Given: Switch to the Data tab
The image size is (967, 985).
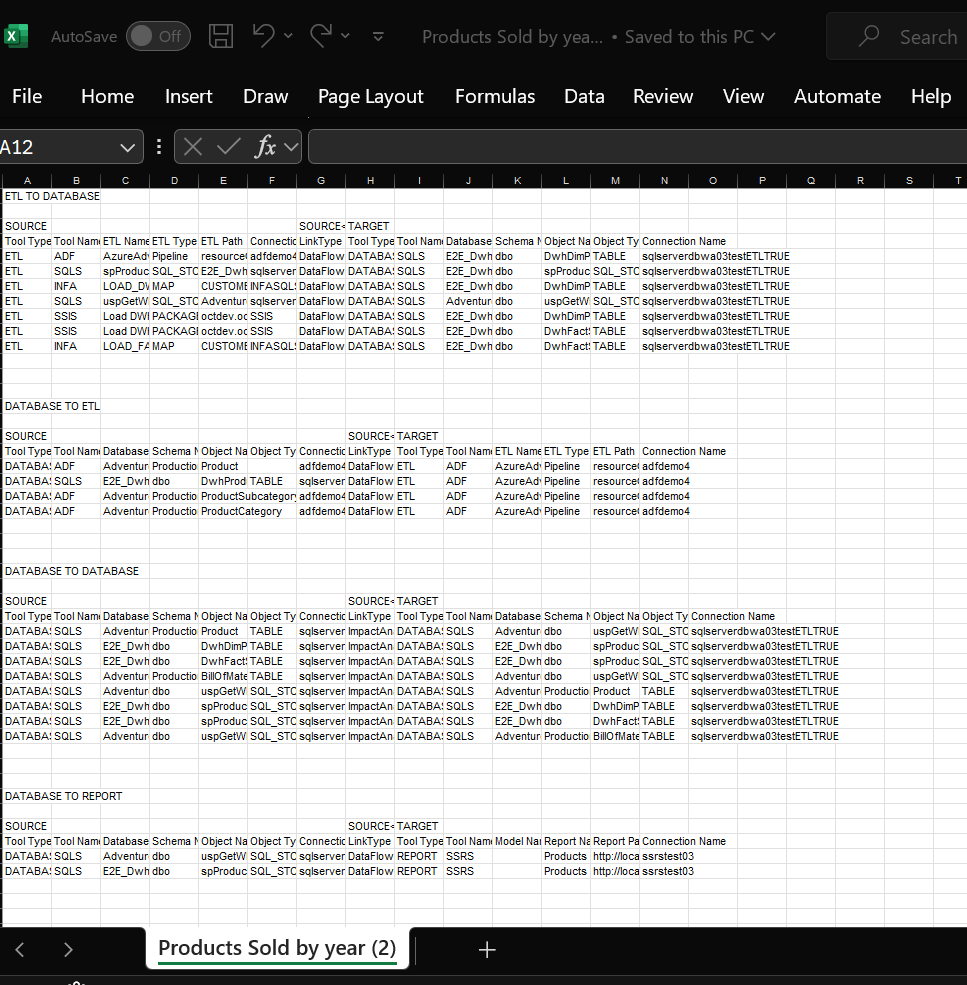Looking at the screenshot, I should 584,96.
